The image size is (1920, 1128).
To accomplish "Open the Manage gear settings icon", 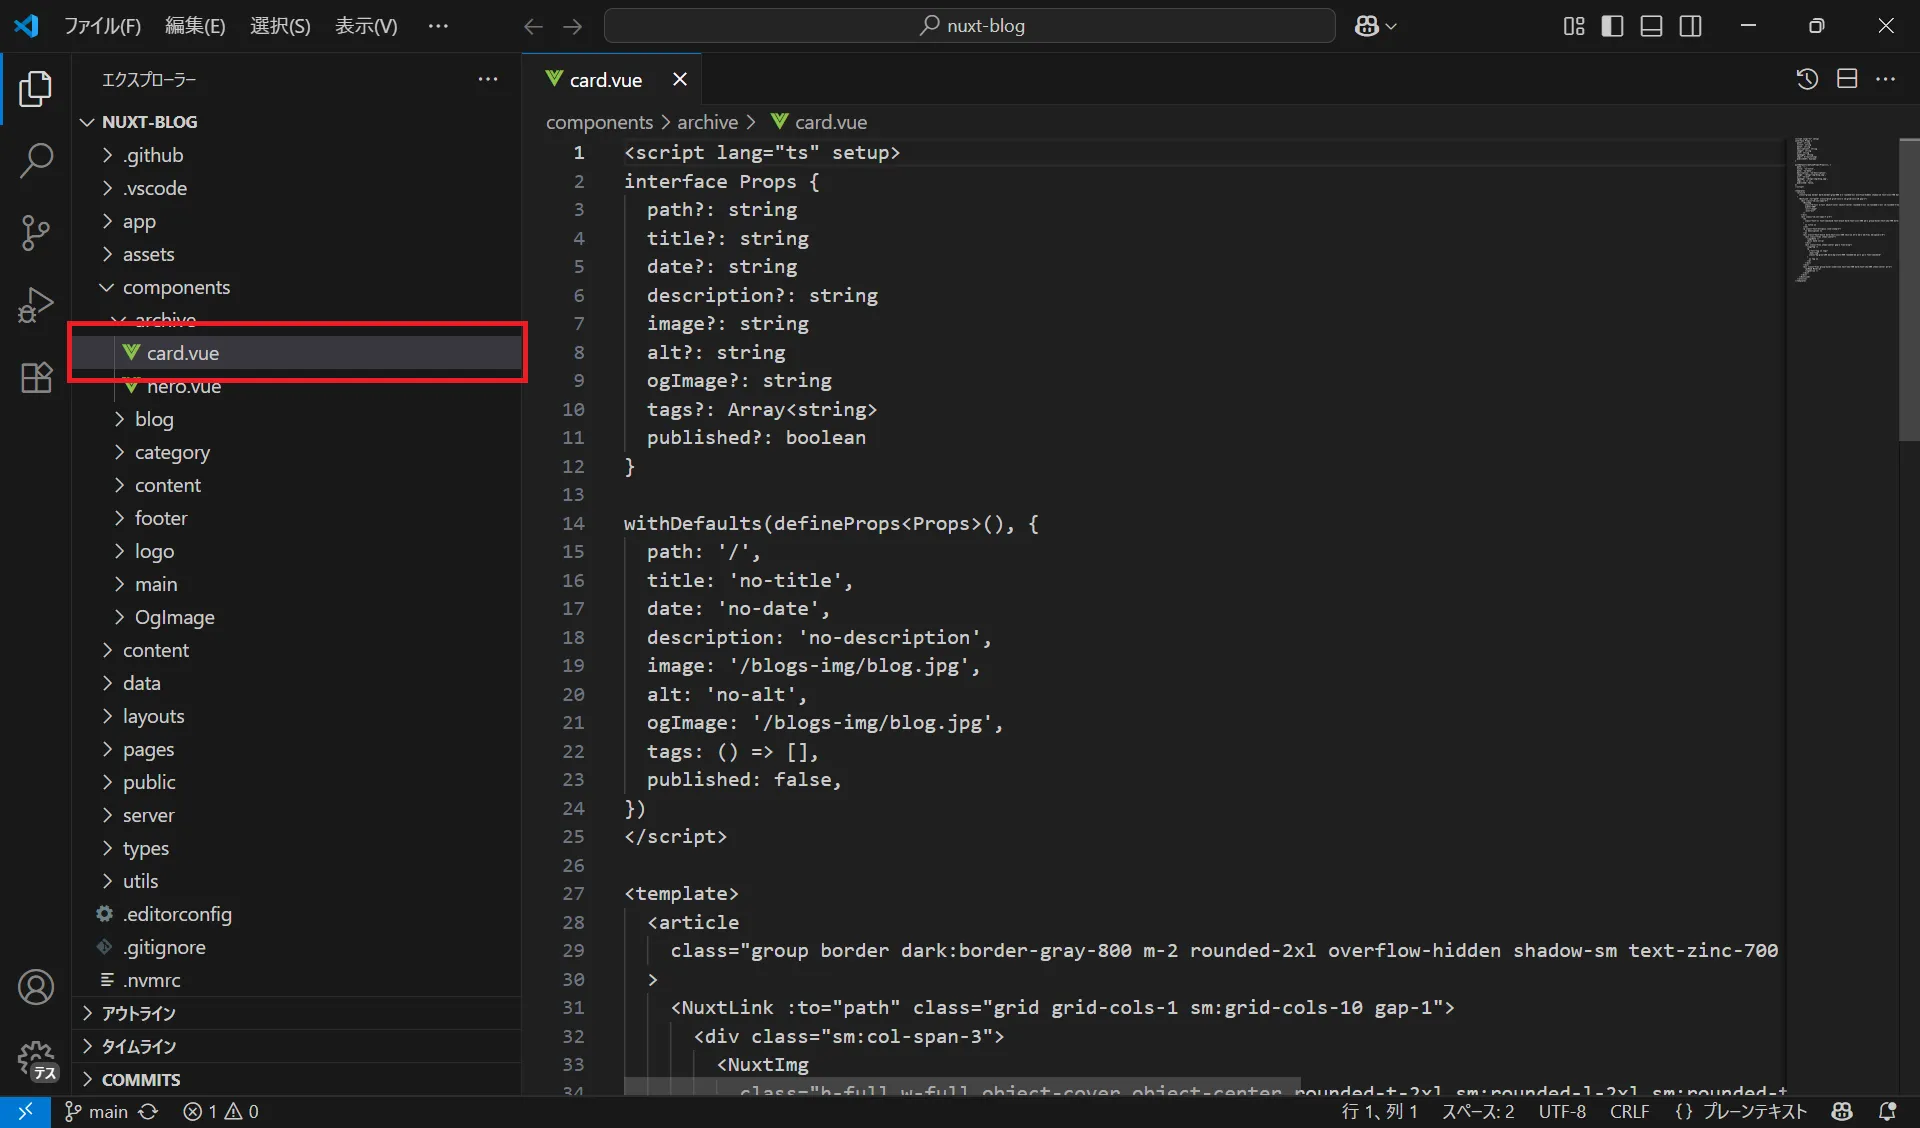I will 36,1059.
